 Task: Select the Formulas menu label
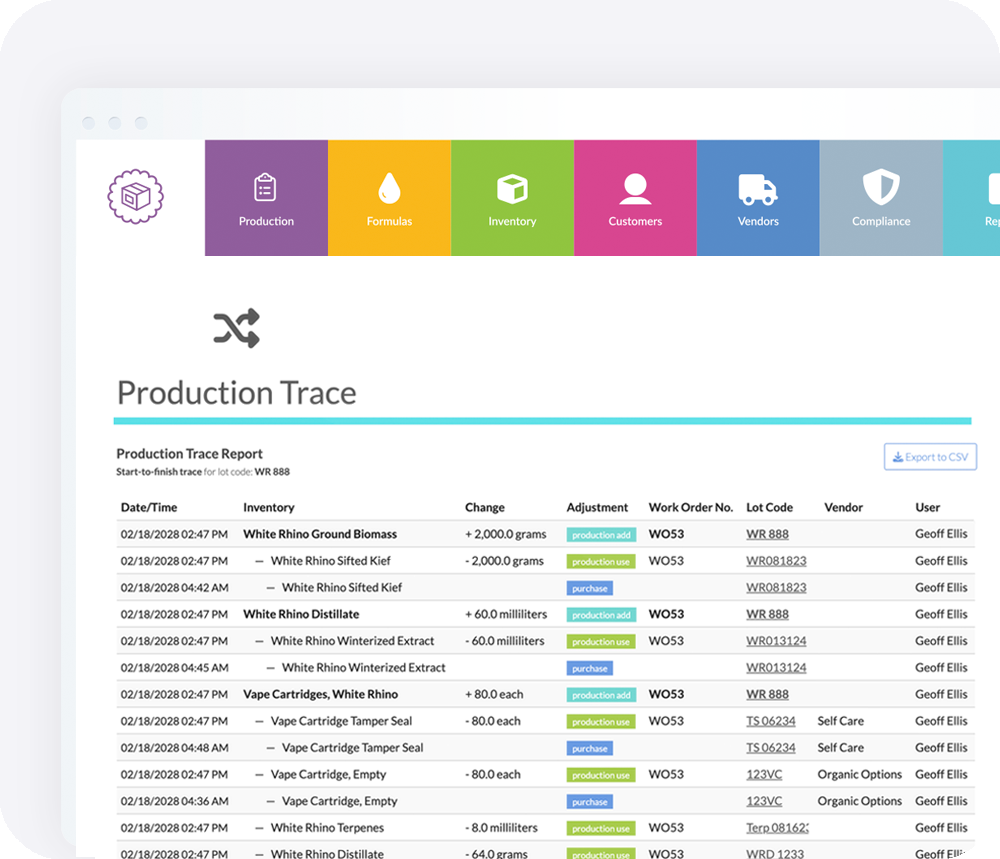click(389, 221)
